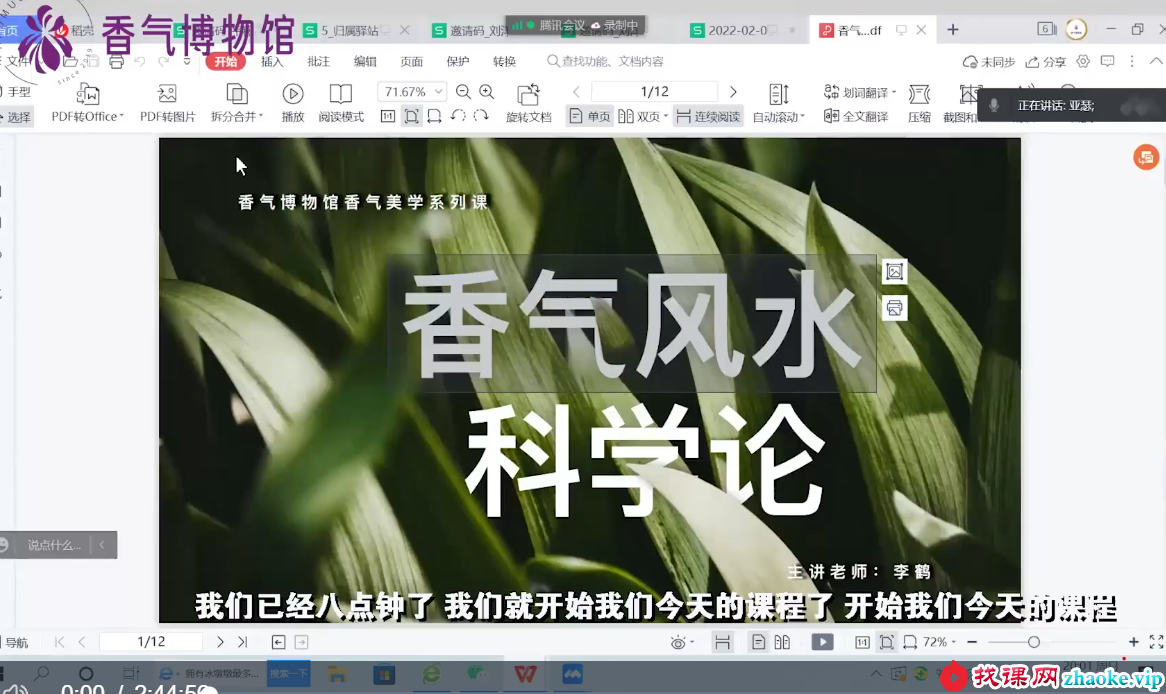The image size is (1166, 694).
Task: Select the 选择 selection tool
Action: 16,117
